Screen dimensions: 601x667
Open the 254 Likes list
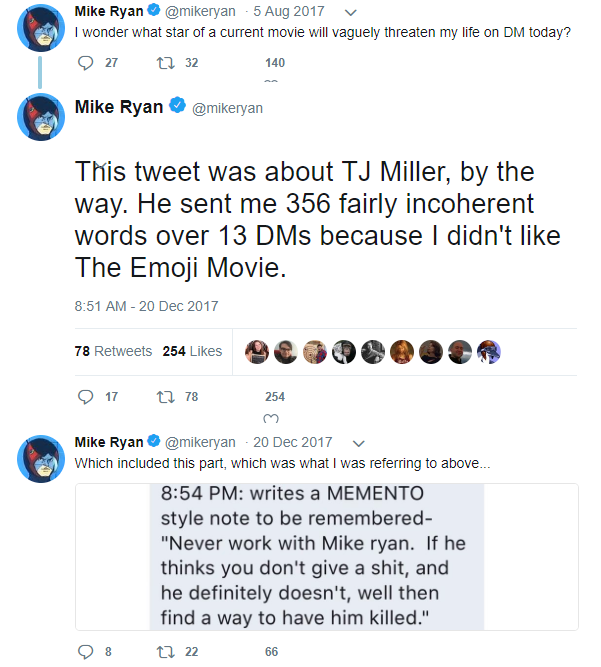[x=192, y=351]
